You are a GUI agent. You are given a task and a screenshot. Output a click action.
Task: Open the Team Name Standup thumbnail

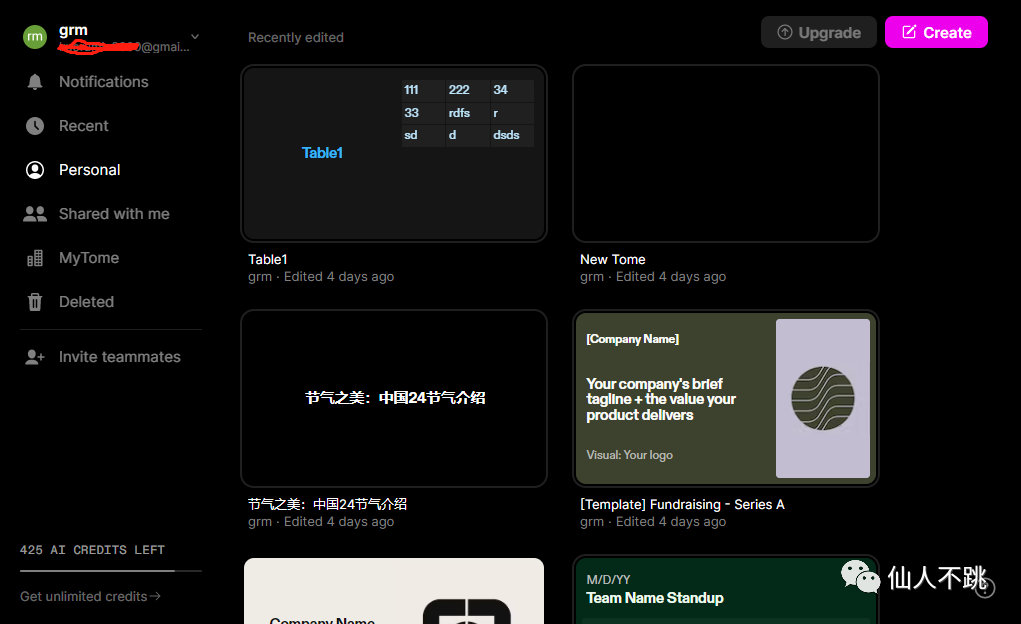coord(725,589)
